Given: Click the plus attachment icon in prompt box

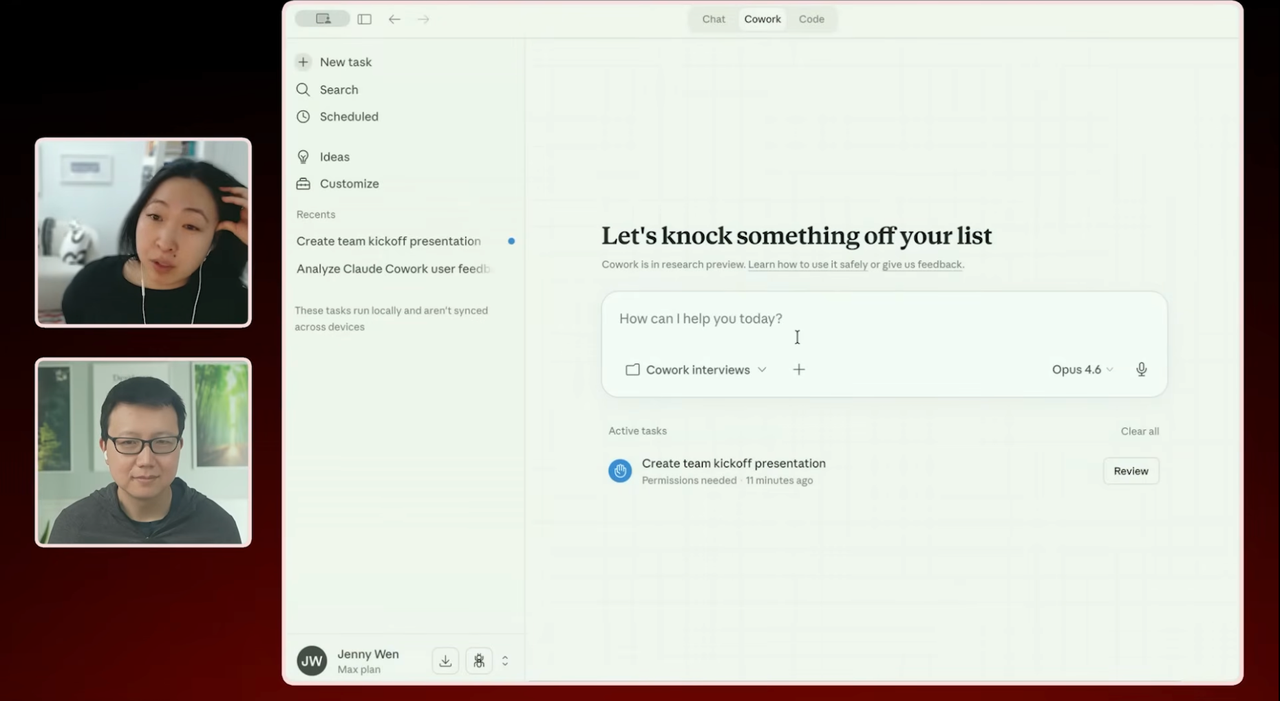Looking at the screenshot, I should point(799,370).
